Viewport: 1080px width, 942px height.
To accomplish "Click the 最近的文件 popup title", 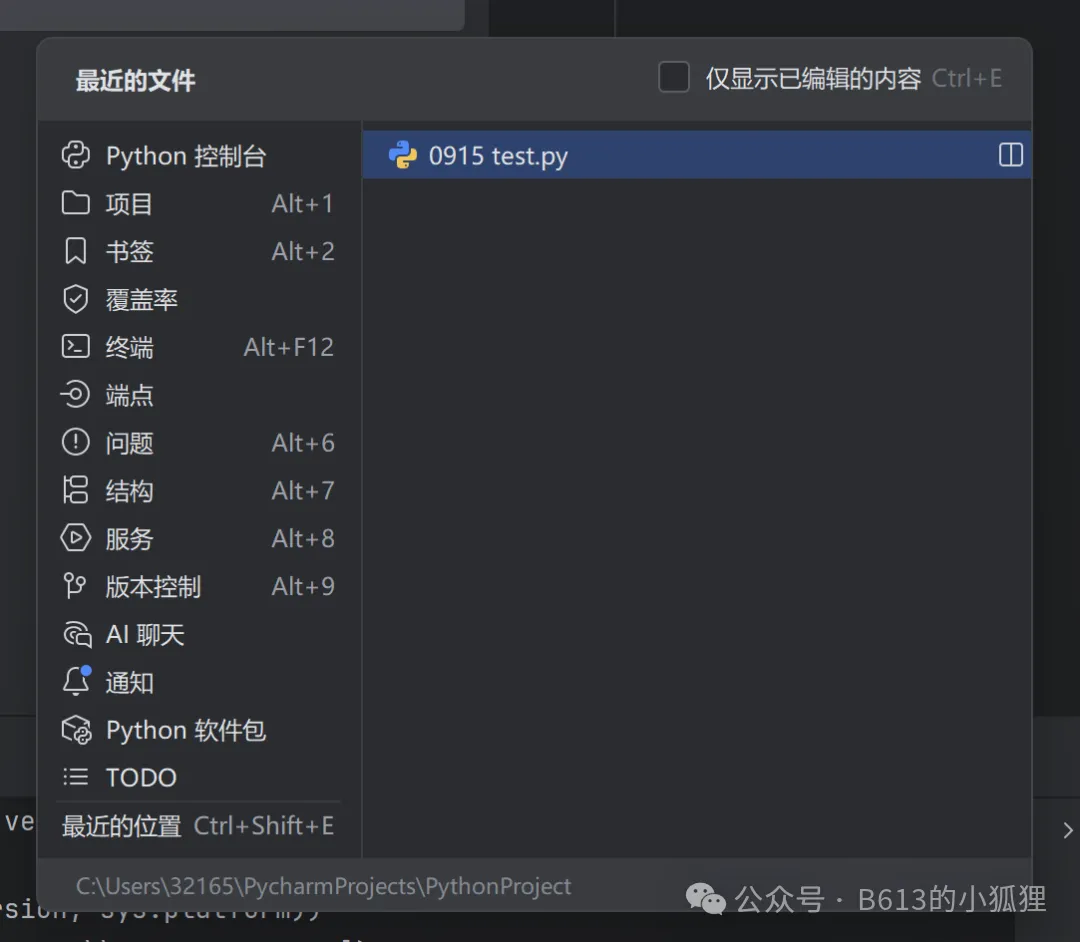I will pos(136,80).
